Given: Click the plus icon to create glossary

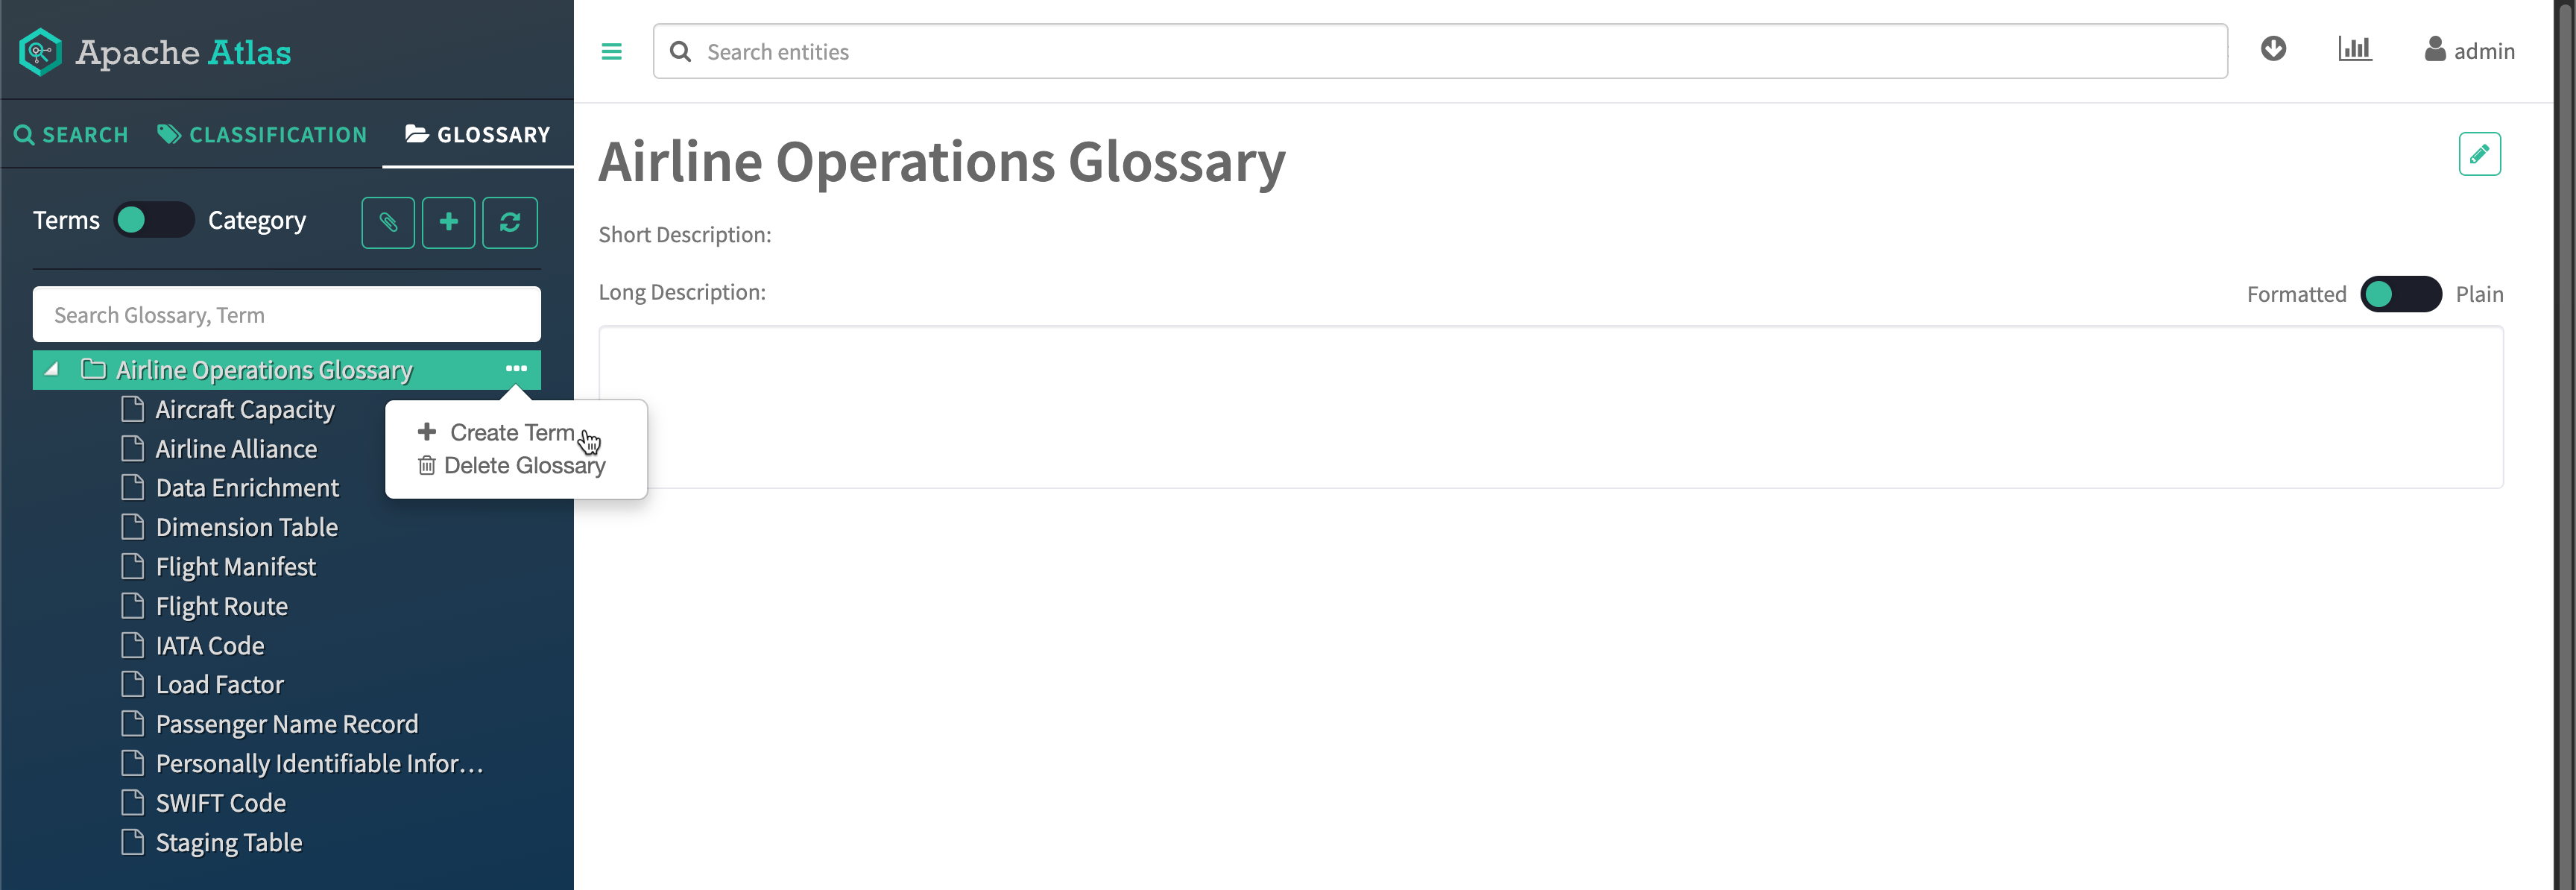Looking at the screenshot, I should pos(448,222).
